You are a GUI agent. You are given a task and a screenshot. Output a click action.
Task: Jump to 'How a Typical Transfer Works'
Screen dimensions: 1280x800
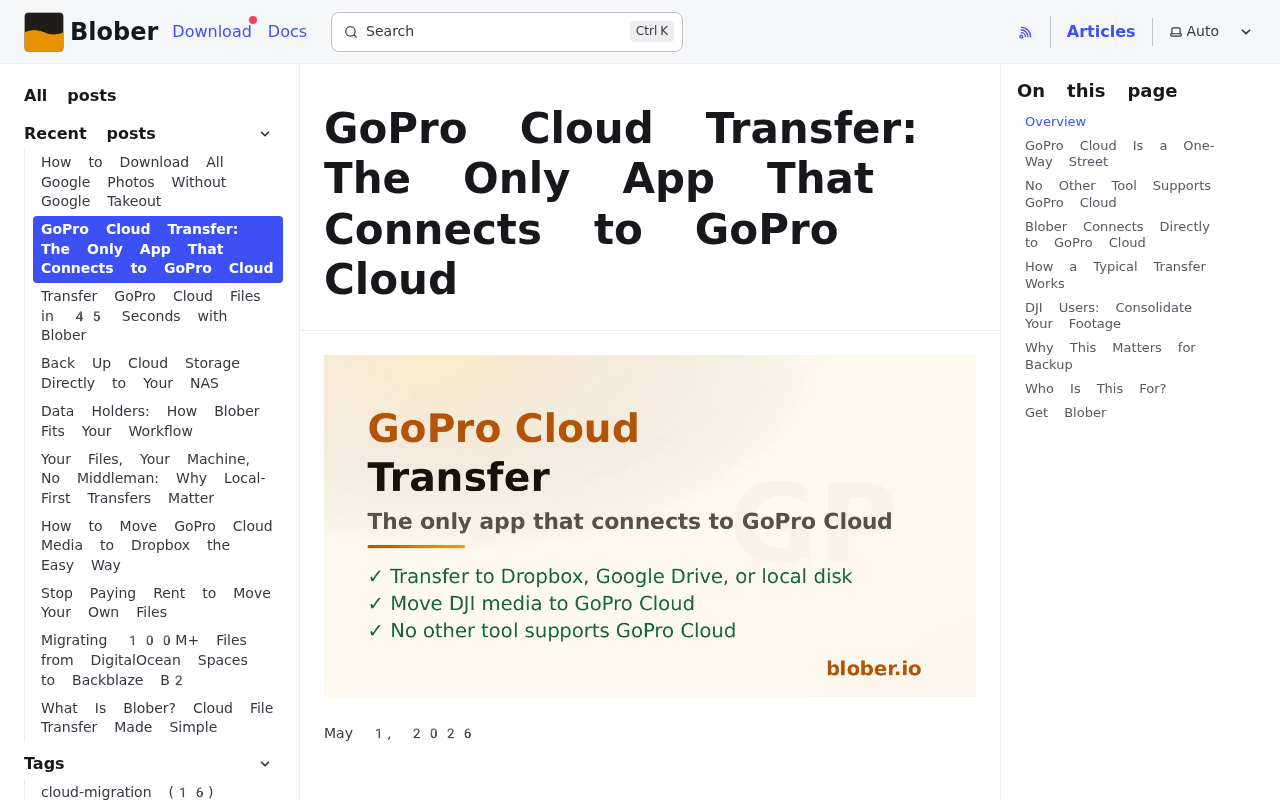1116,275
